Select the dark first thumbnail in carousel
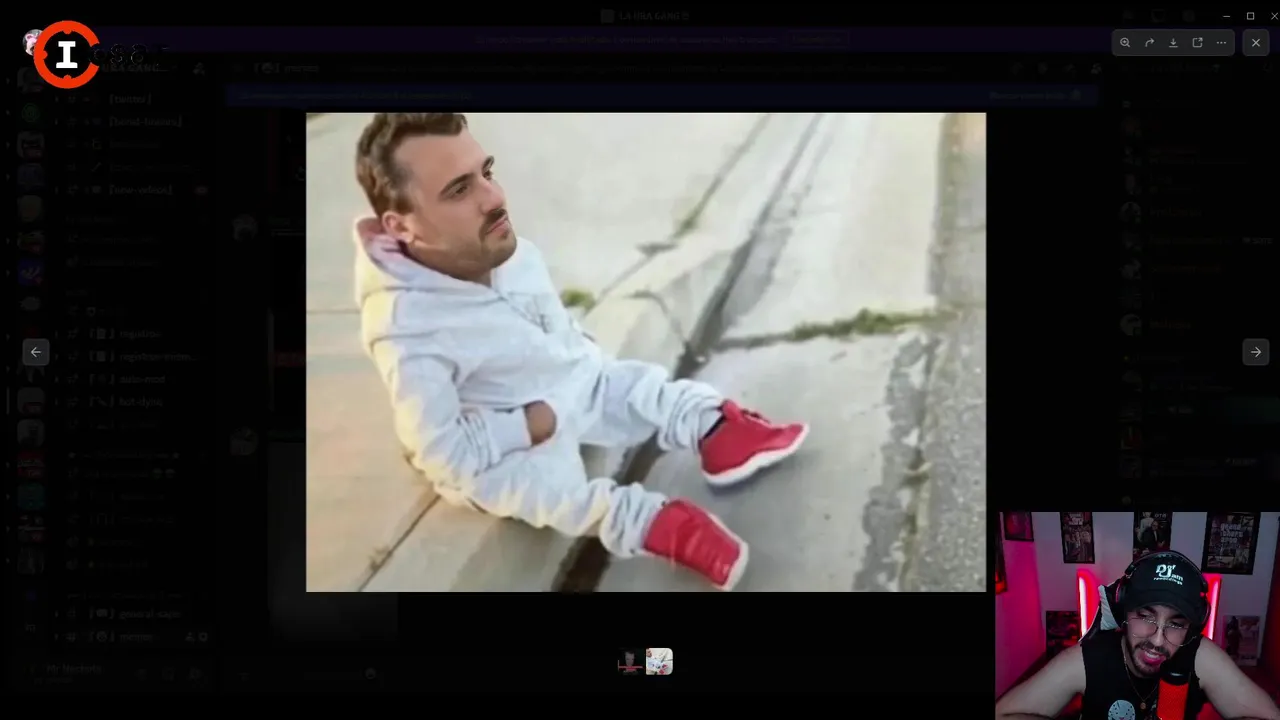The image size is (1280, 720). pos(630,662)
